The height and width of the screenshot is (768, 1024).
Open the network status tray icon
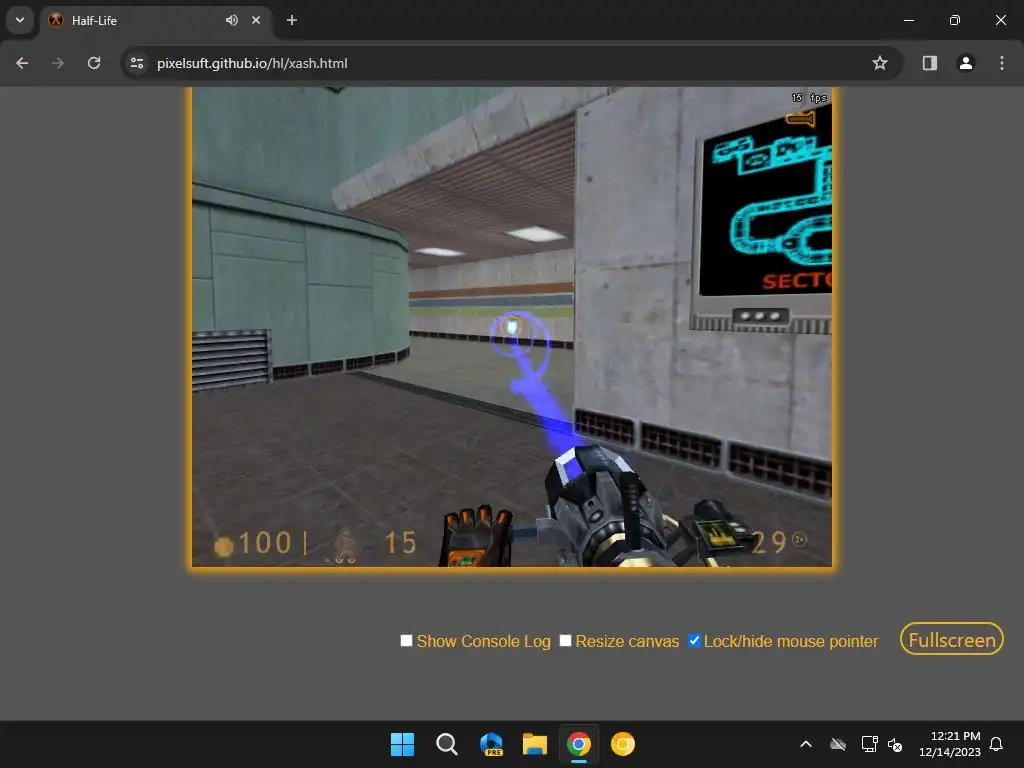[x=869, y=744]
